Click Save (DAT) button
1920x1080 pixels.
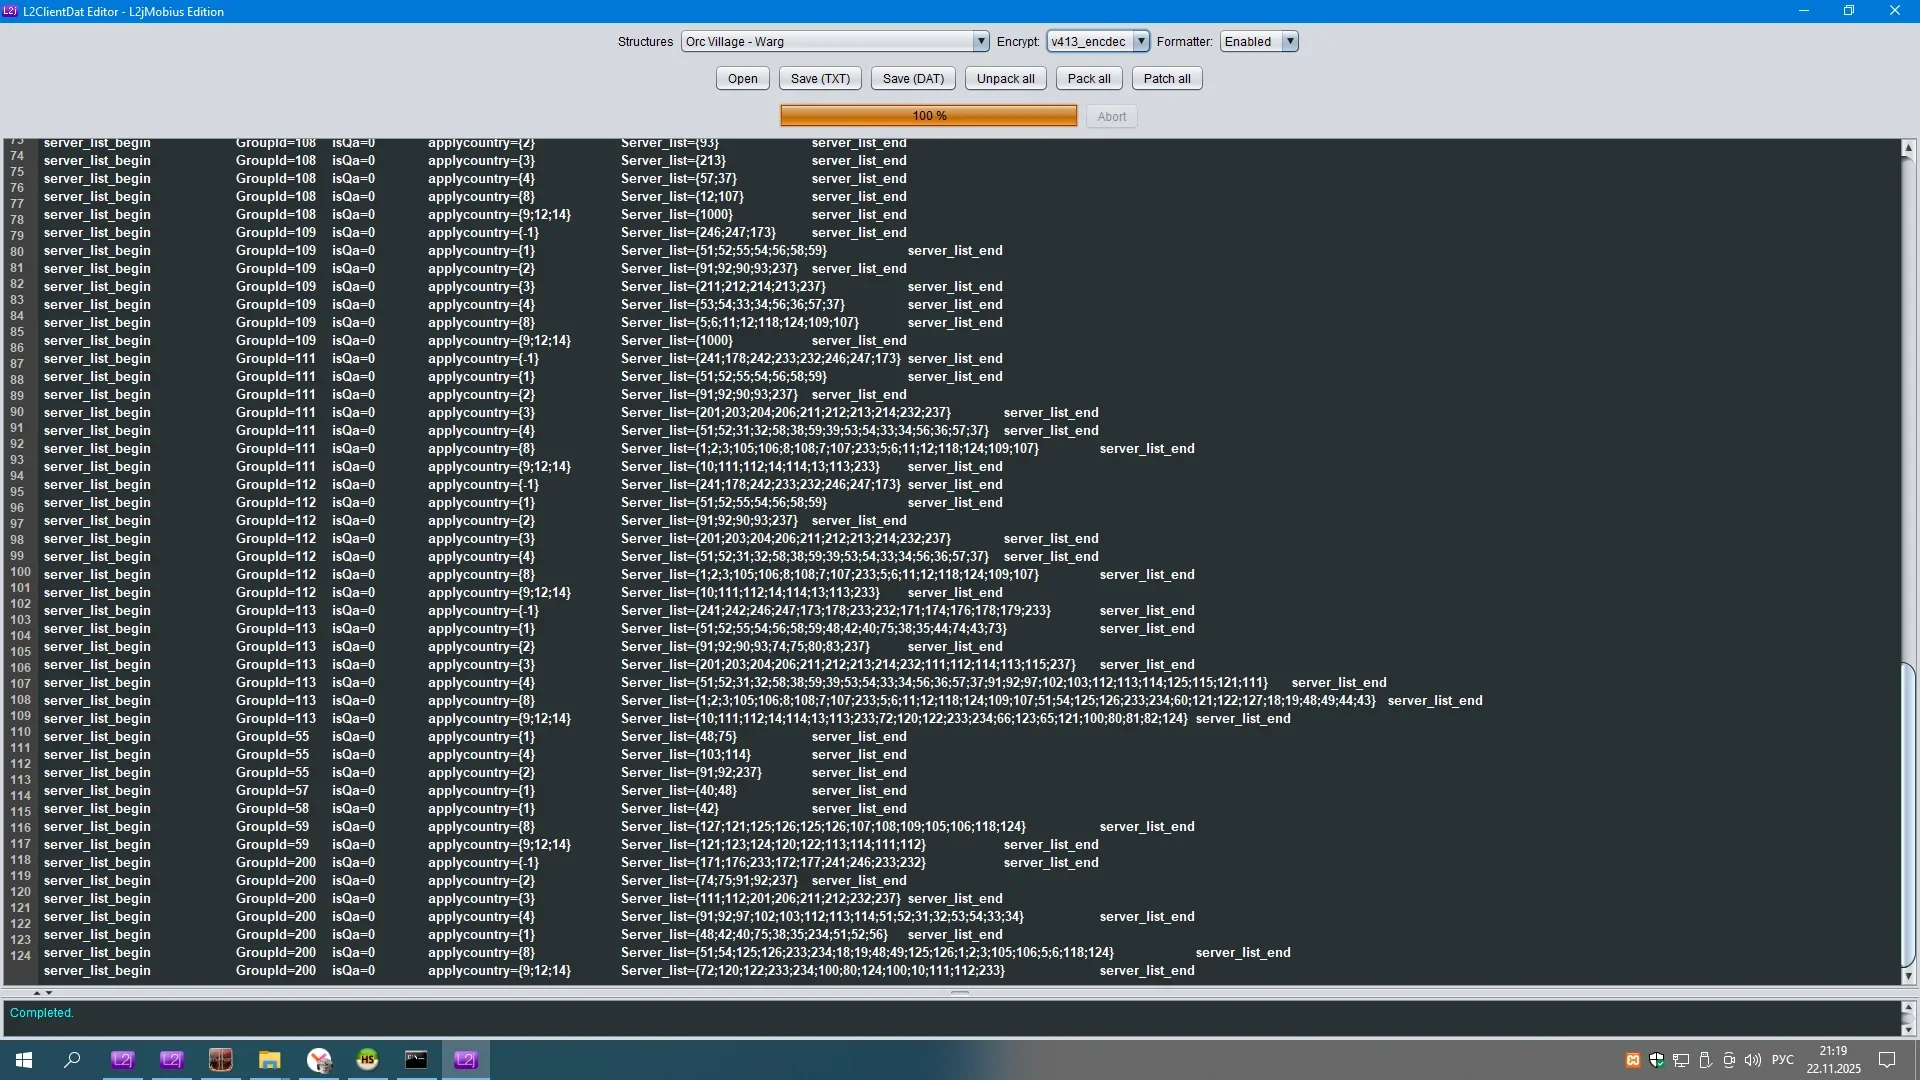(913, 79)
